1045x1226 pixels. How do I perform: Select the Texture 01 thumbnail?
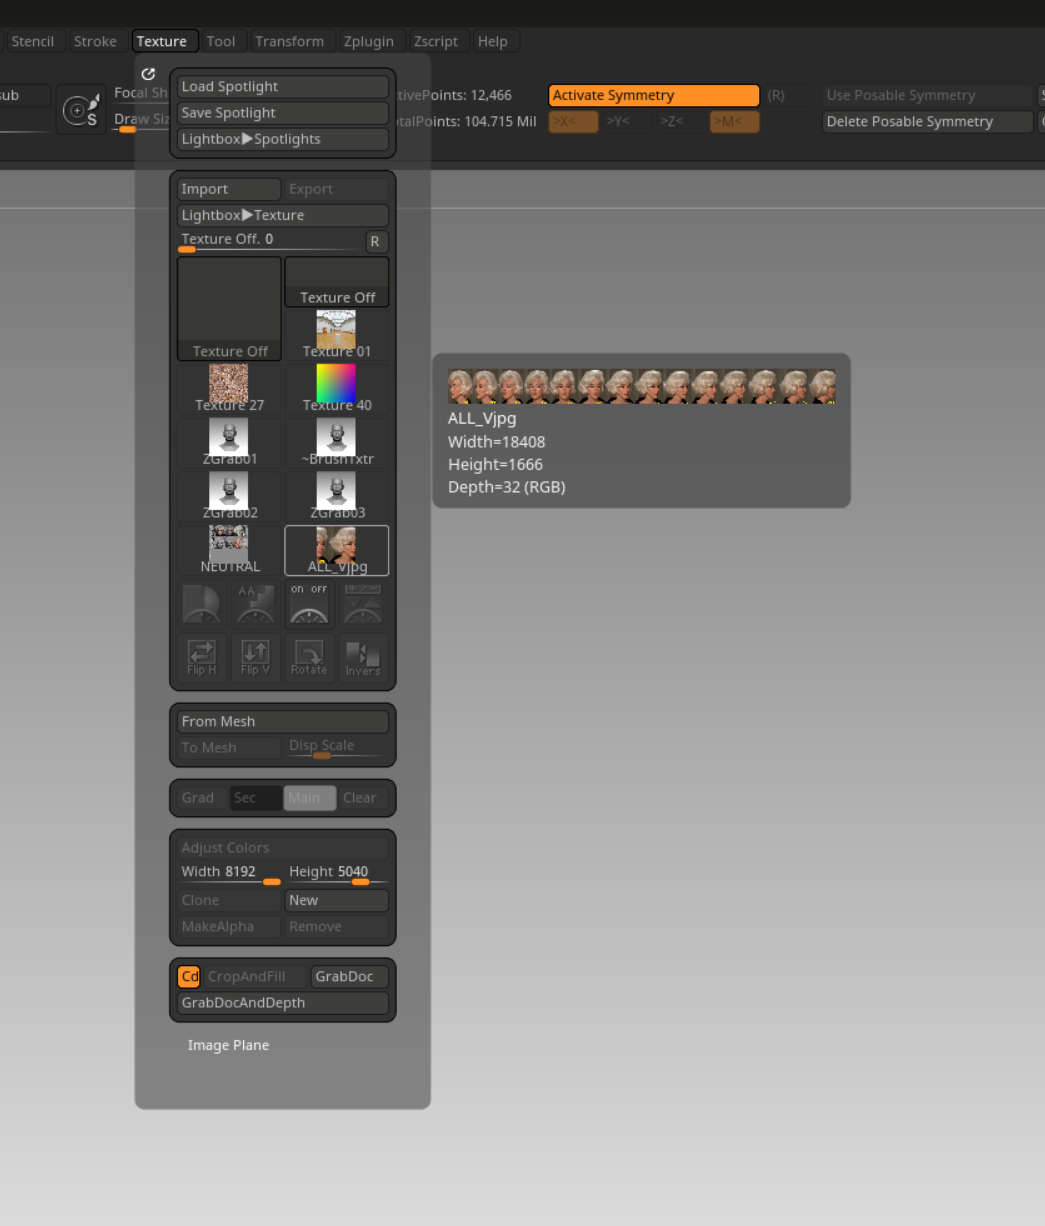coord(337,335)
